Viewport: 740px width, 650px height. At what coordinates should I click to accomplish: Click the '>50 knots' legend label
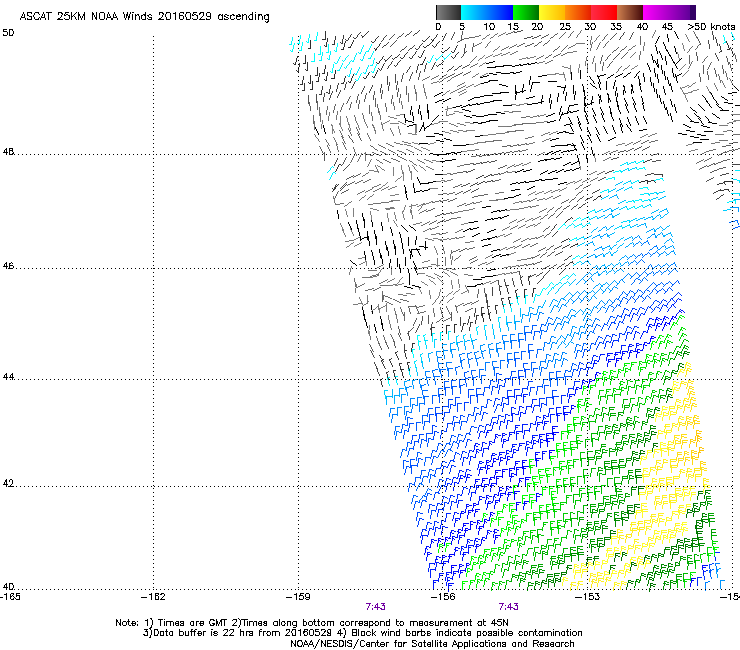pyautogui.click(x=712, y=27)
